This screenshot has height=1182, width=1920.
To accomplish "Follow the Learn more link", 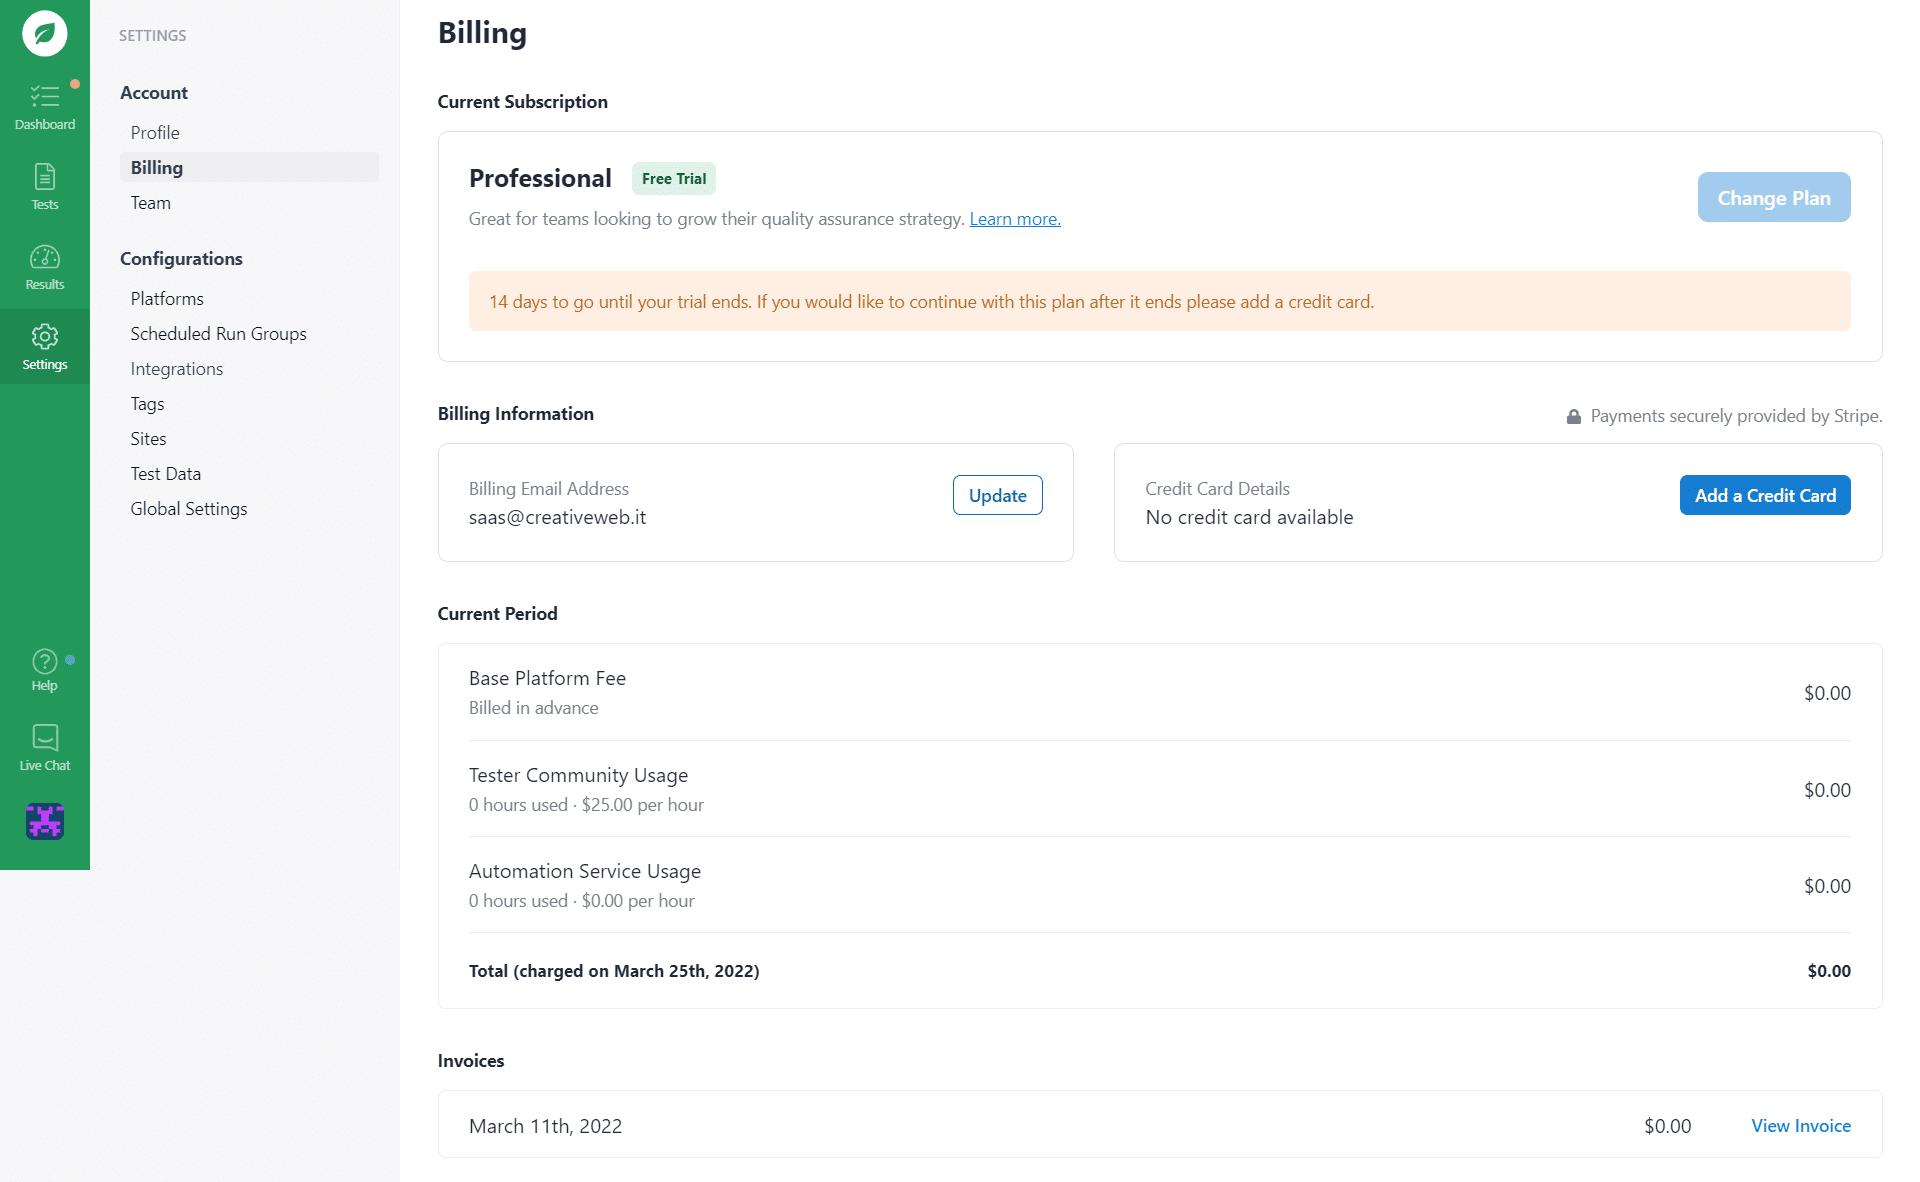I will pyautogui.click(x=1015, y=219).
